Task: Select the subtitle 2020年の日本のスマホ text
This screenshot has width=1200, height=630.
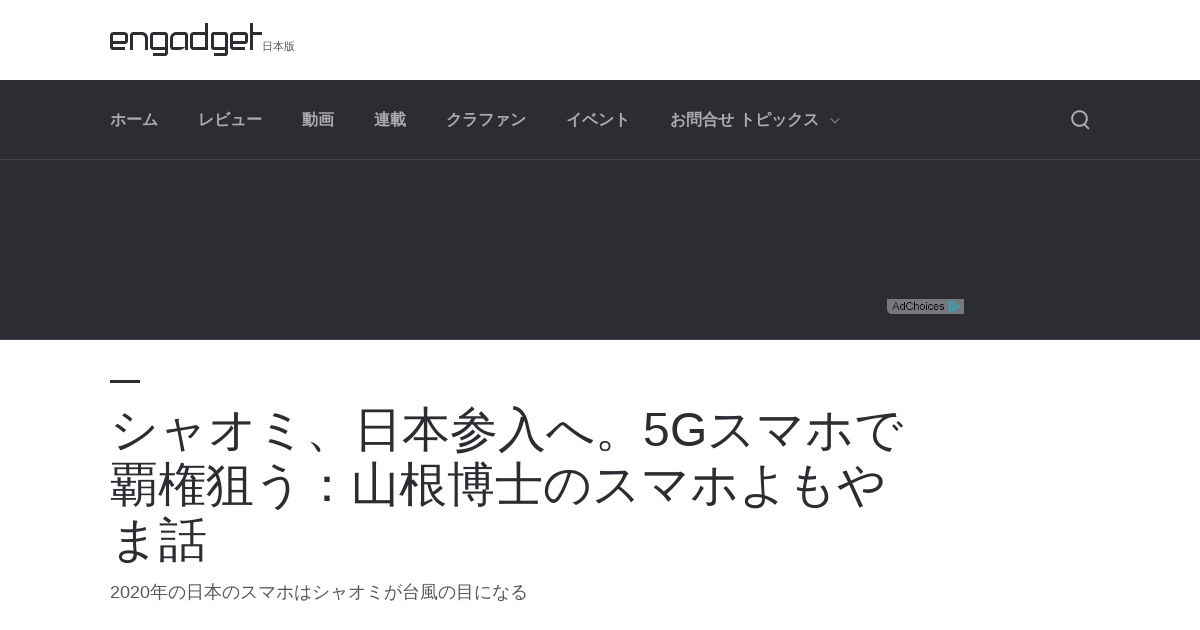Action: tap(318, 592)
